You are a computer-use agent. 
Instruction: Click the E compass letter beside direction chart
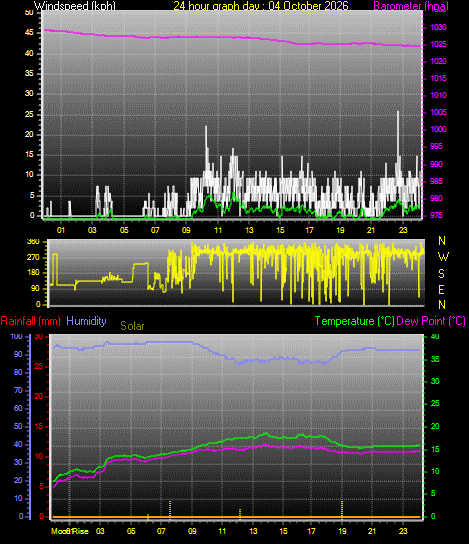441,289
